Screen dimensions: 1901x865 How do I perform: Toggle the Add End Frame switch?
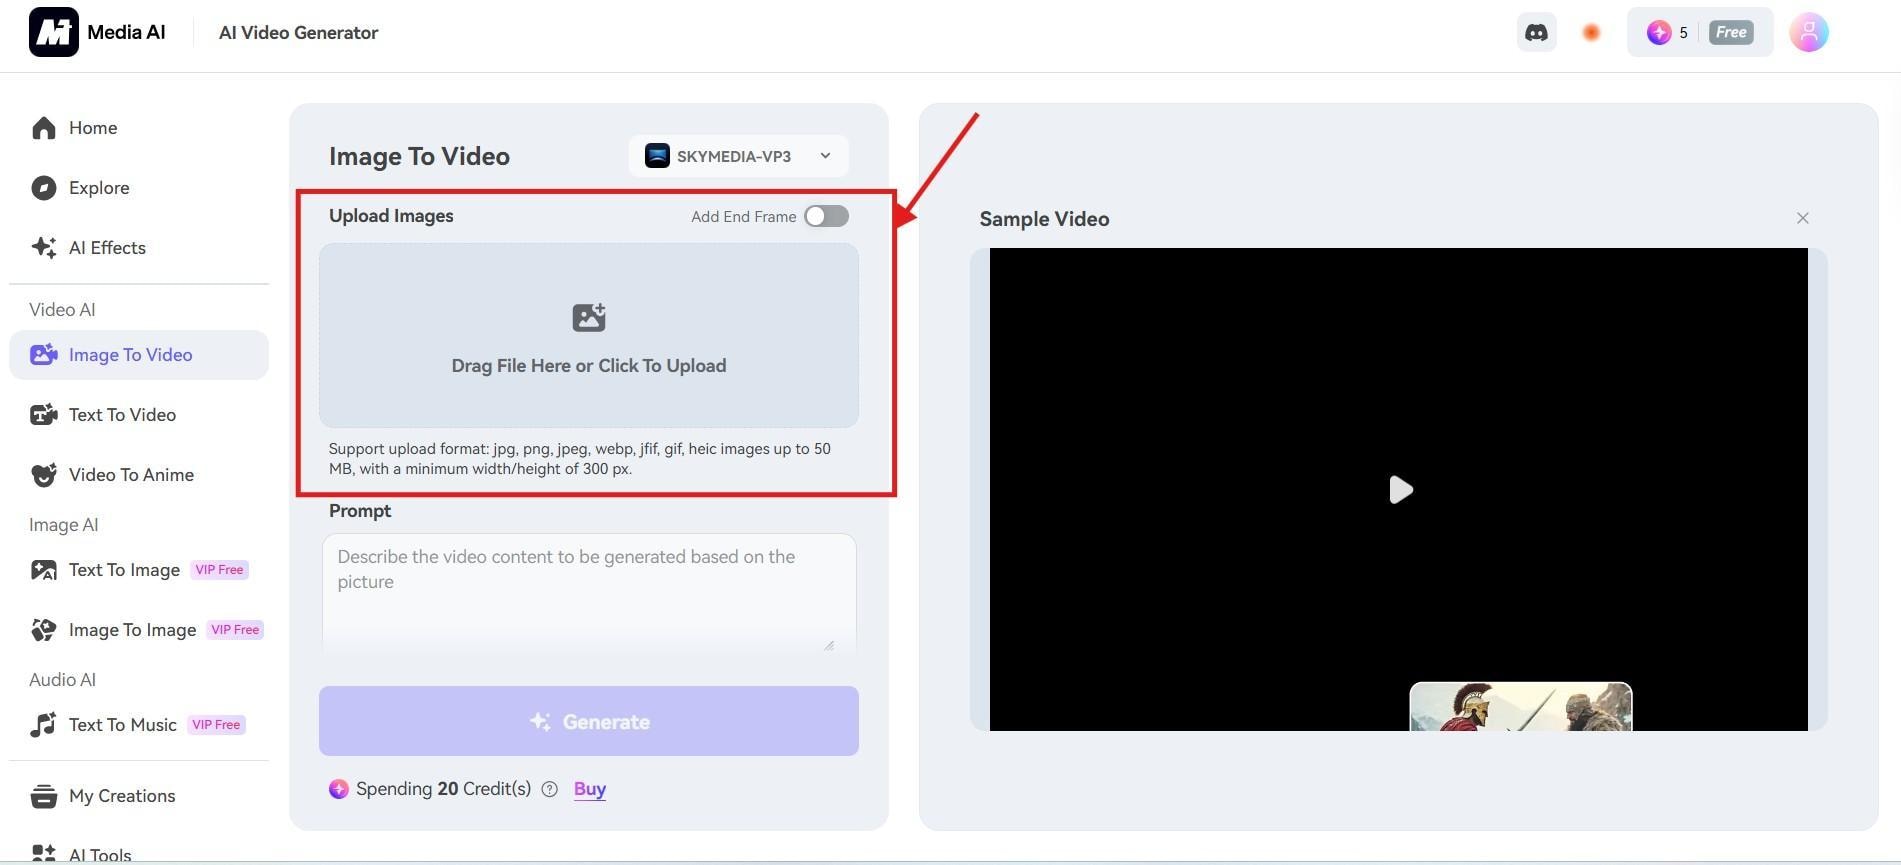(826, 216)
